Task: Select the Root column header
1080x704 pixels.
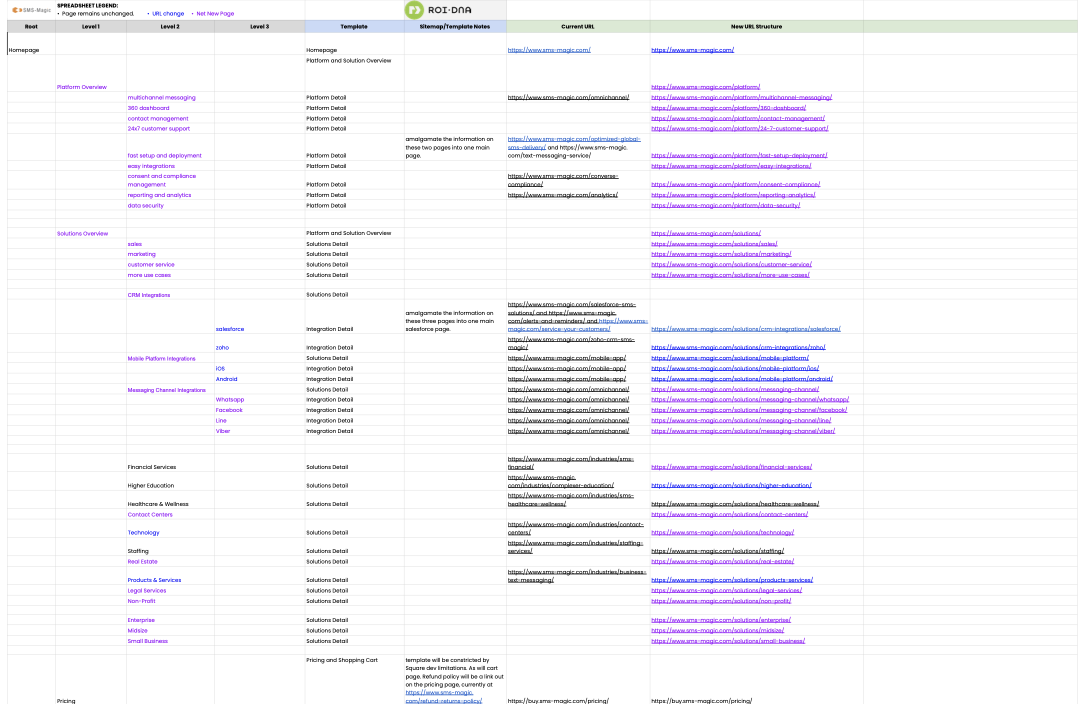Action: [31, 27]
